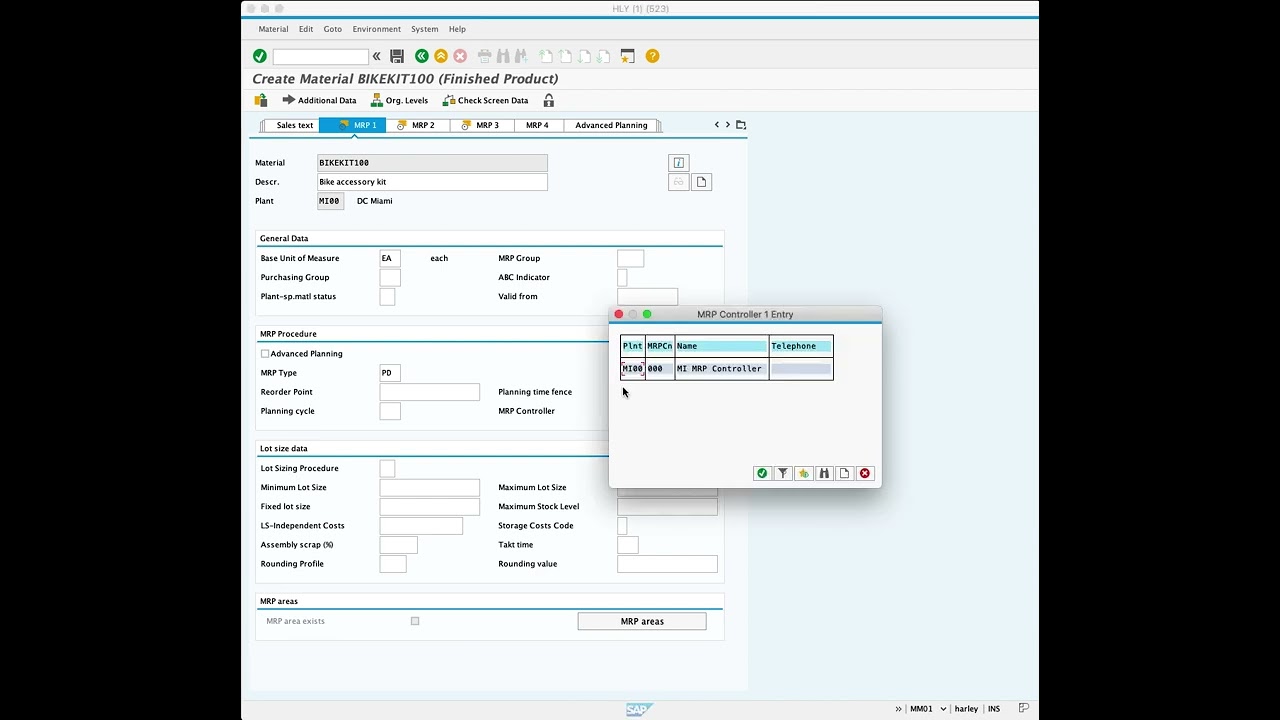Viewport: 1280px width, 720px height.
Task: Open the Edit menu
Action: pos(306,29)
